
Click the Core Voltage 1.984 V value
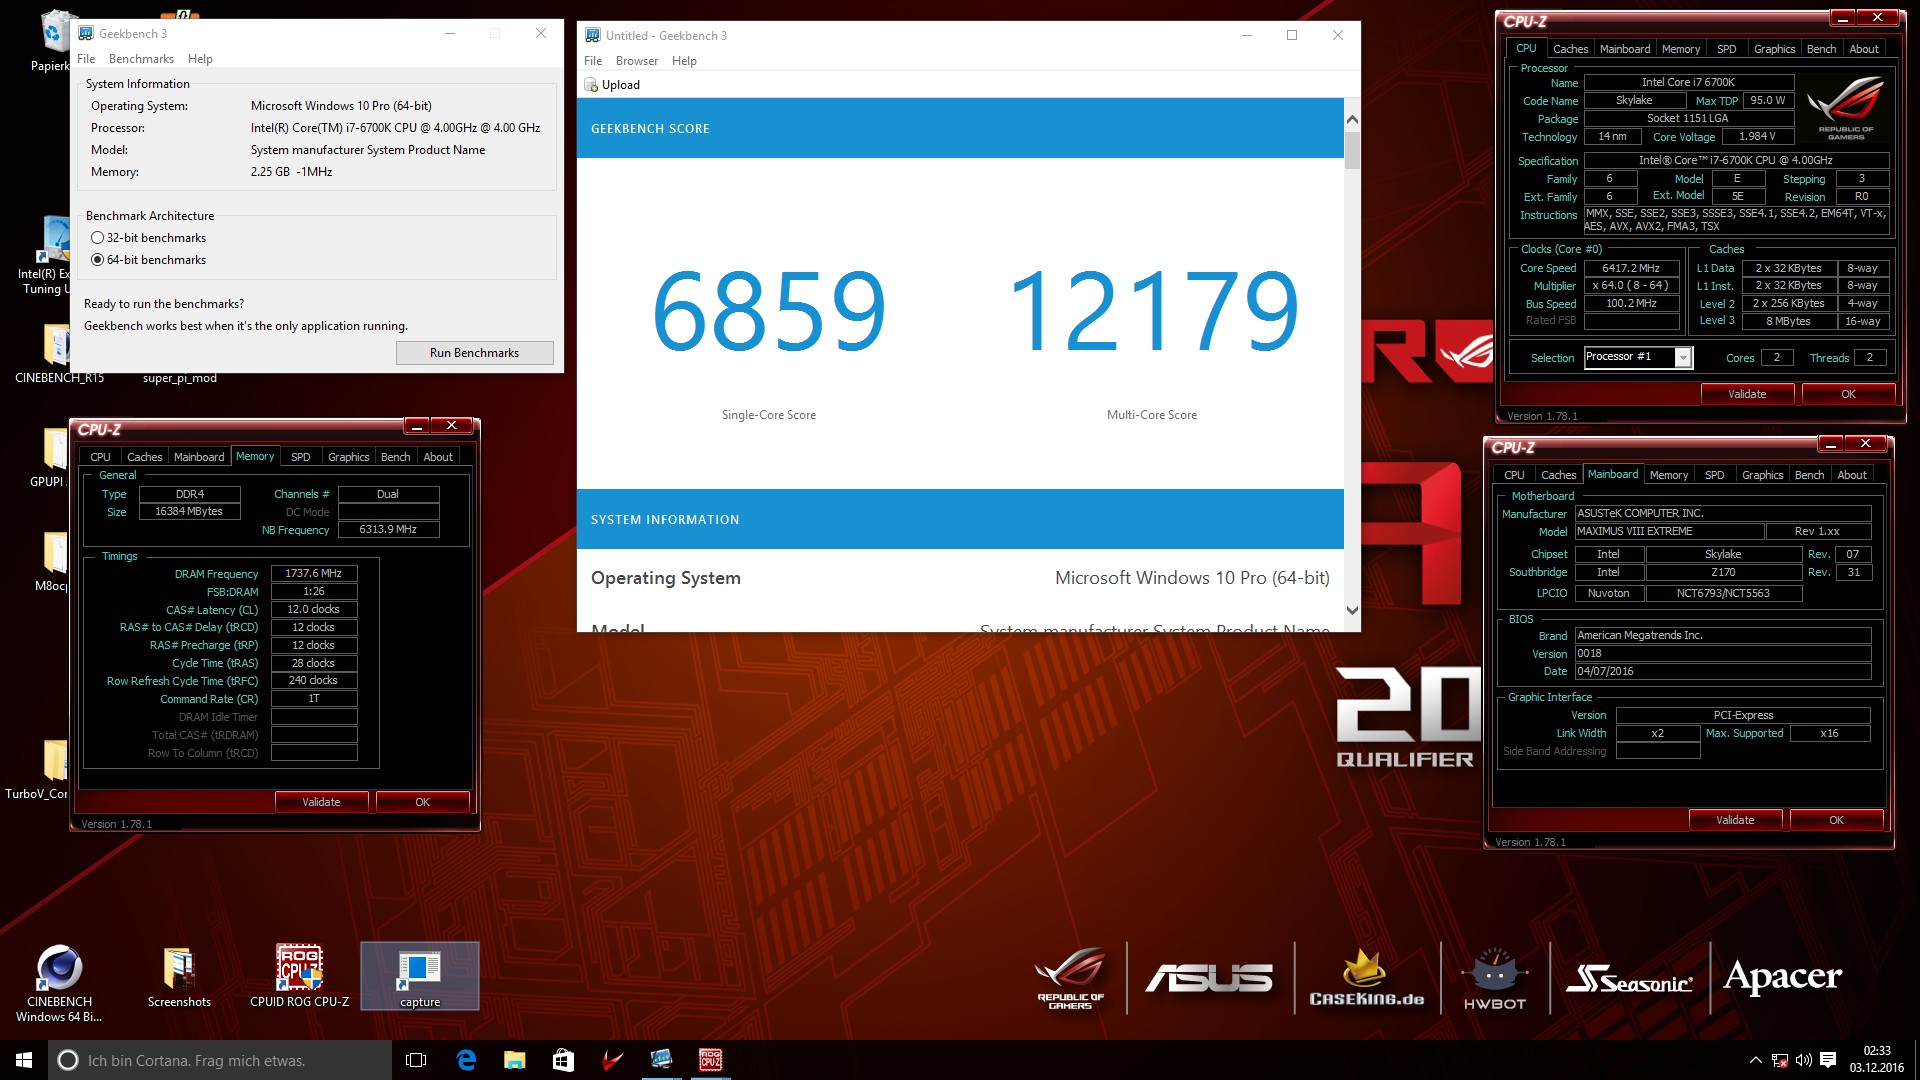pos(1757,137)
